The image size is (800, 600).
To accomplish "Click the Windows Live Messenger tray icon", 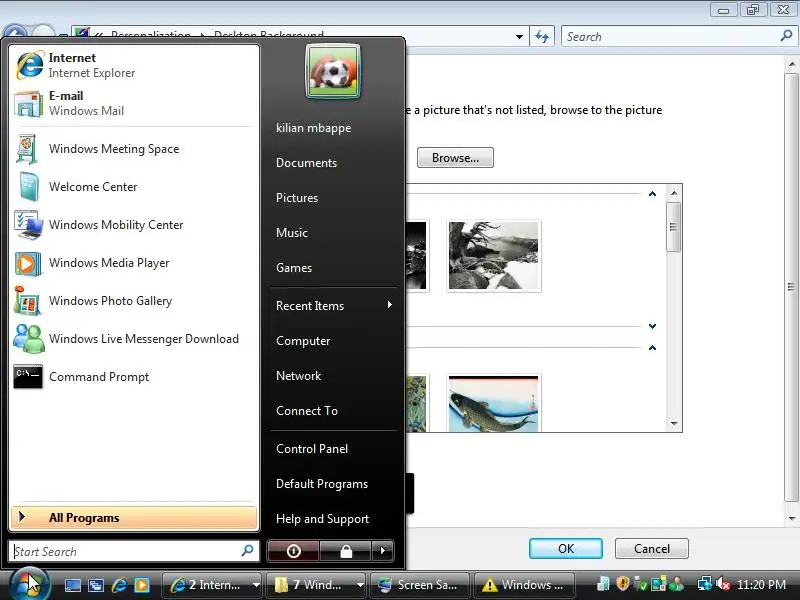I will pos(677,584).
